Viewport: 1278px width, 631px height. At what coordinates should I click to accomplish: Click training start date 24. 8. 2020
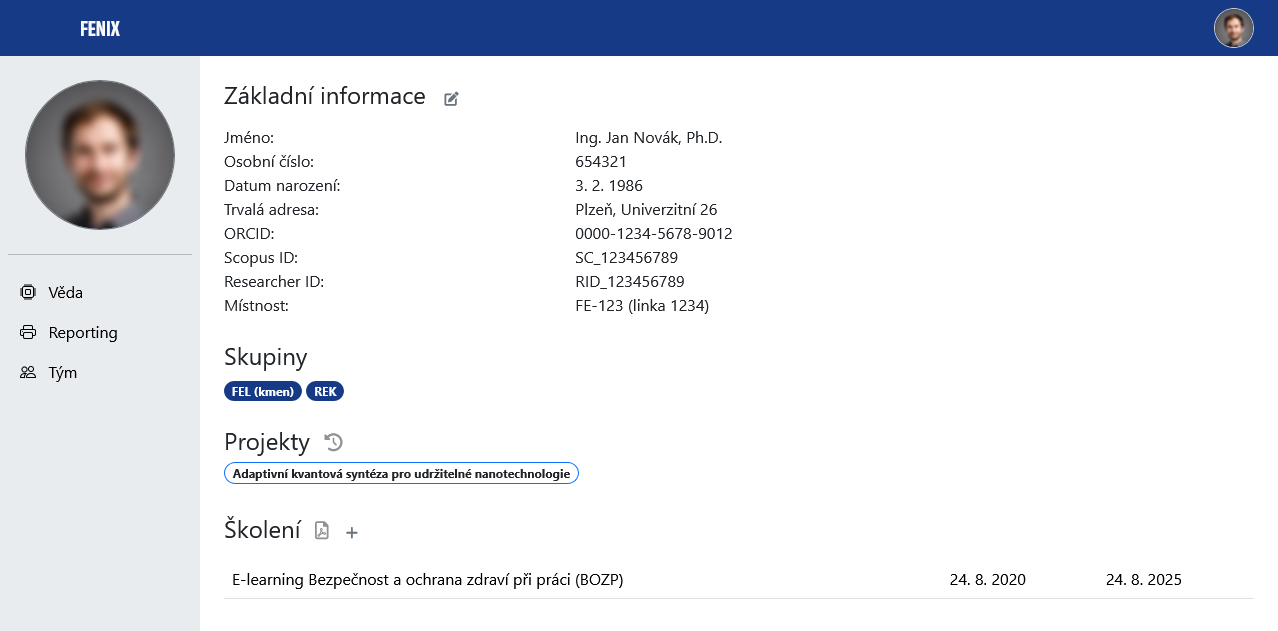[988, 580]
